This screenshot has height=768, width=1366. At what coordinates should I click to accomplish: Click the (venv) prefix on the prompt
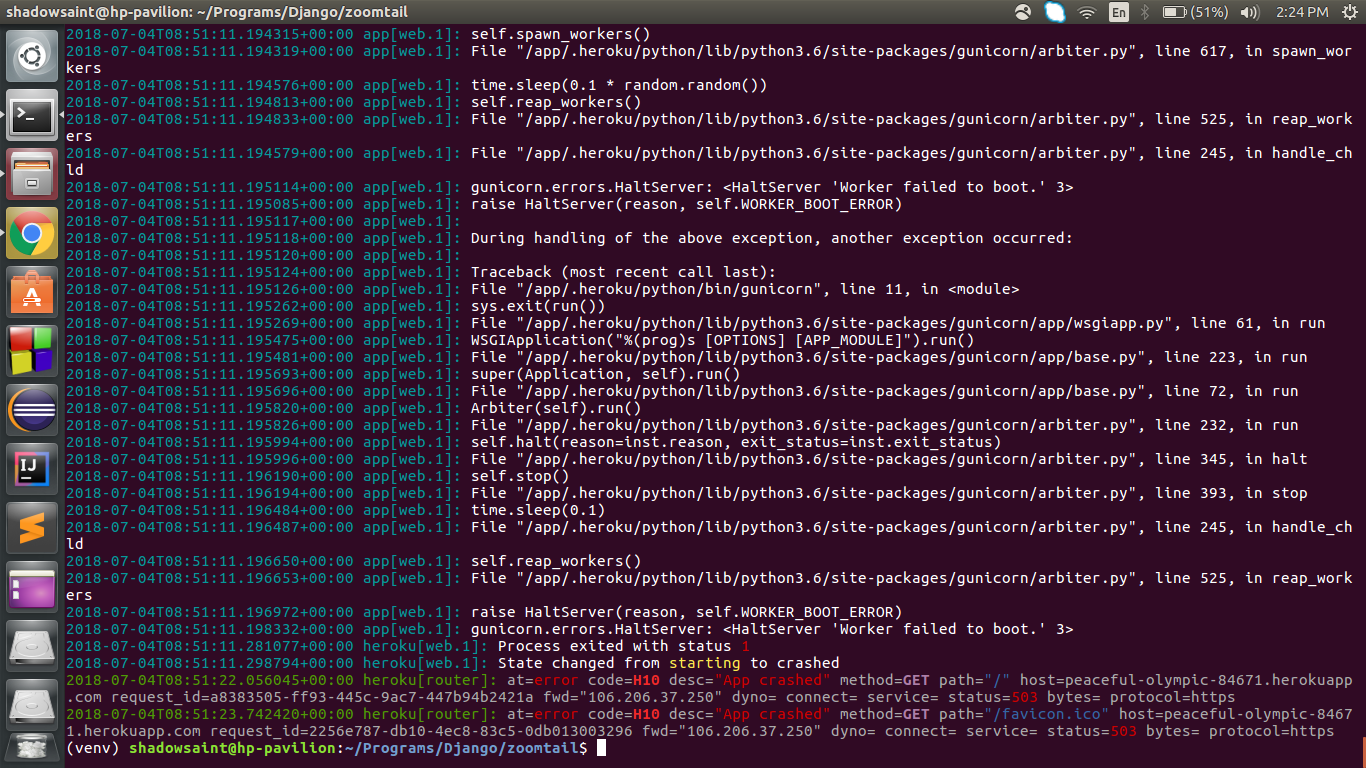coord(92,748)
